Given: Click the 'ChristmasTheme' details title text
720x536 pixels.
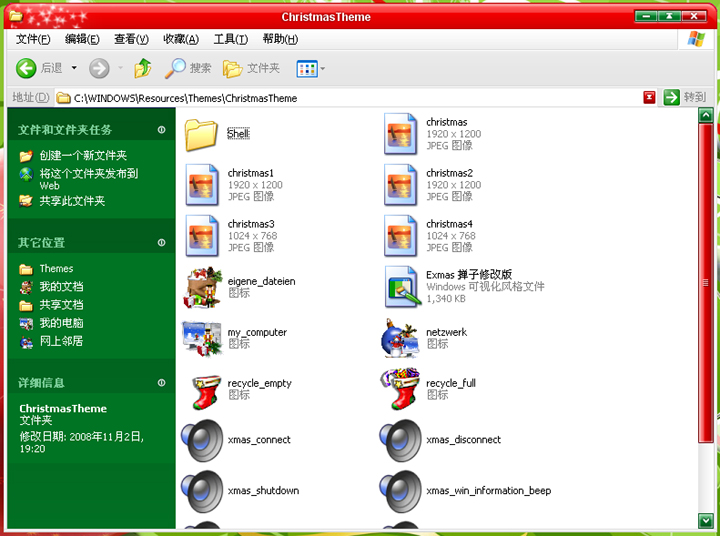Looking at the screenshot, I should pos(63,408).
